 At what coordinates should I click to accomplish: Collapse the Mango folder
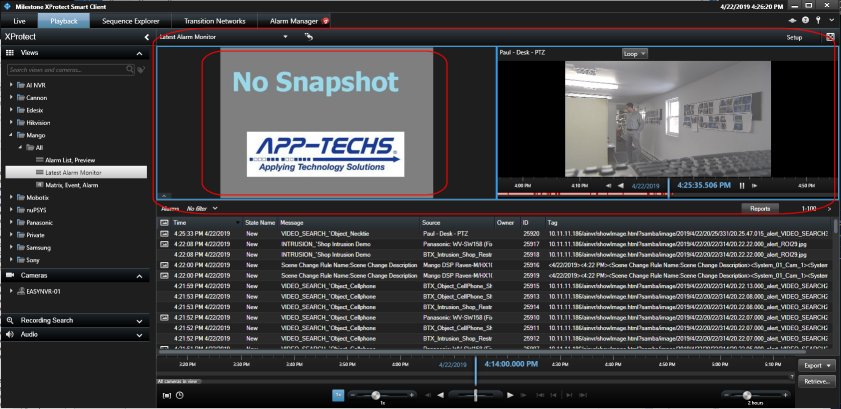[x=11, y=135]
